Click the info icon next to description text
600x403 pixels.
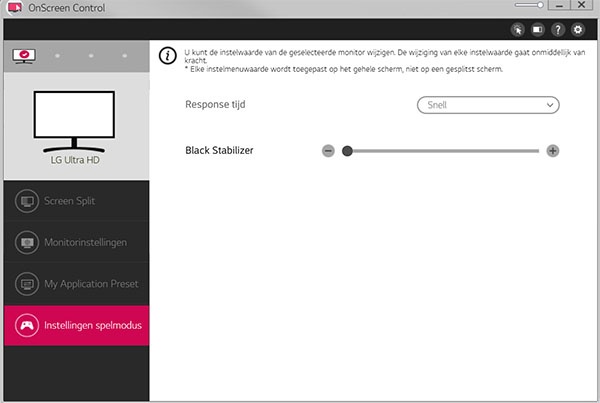pyautogui.click(x=168, y=56)
